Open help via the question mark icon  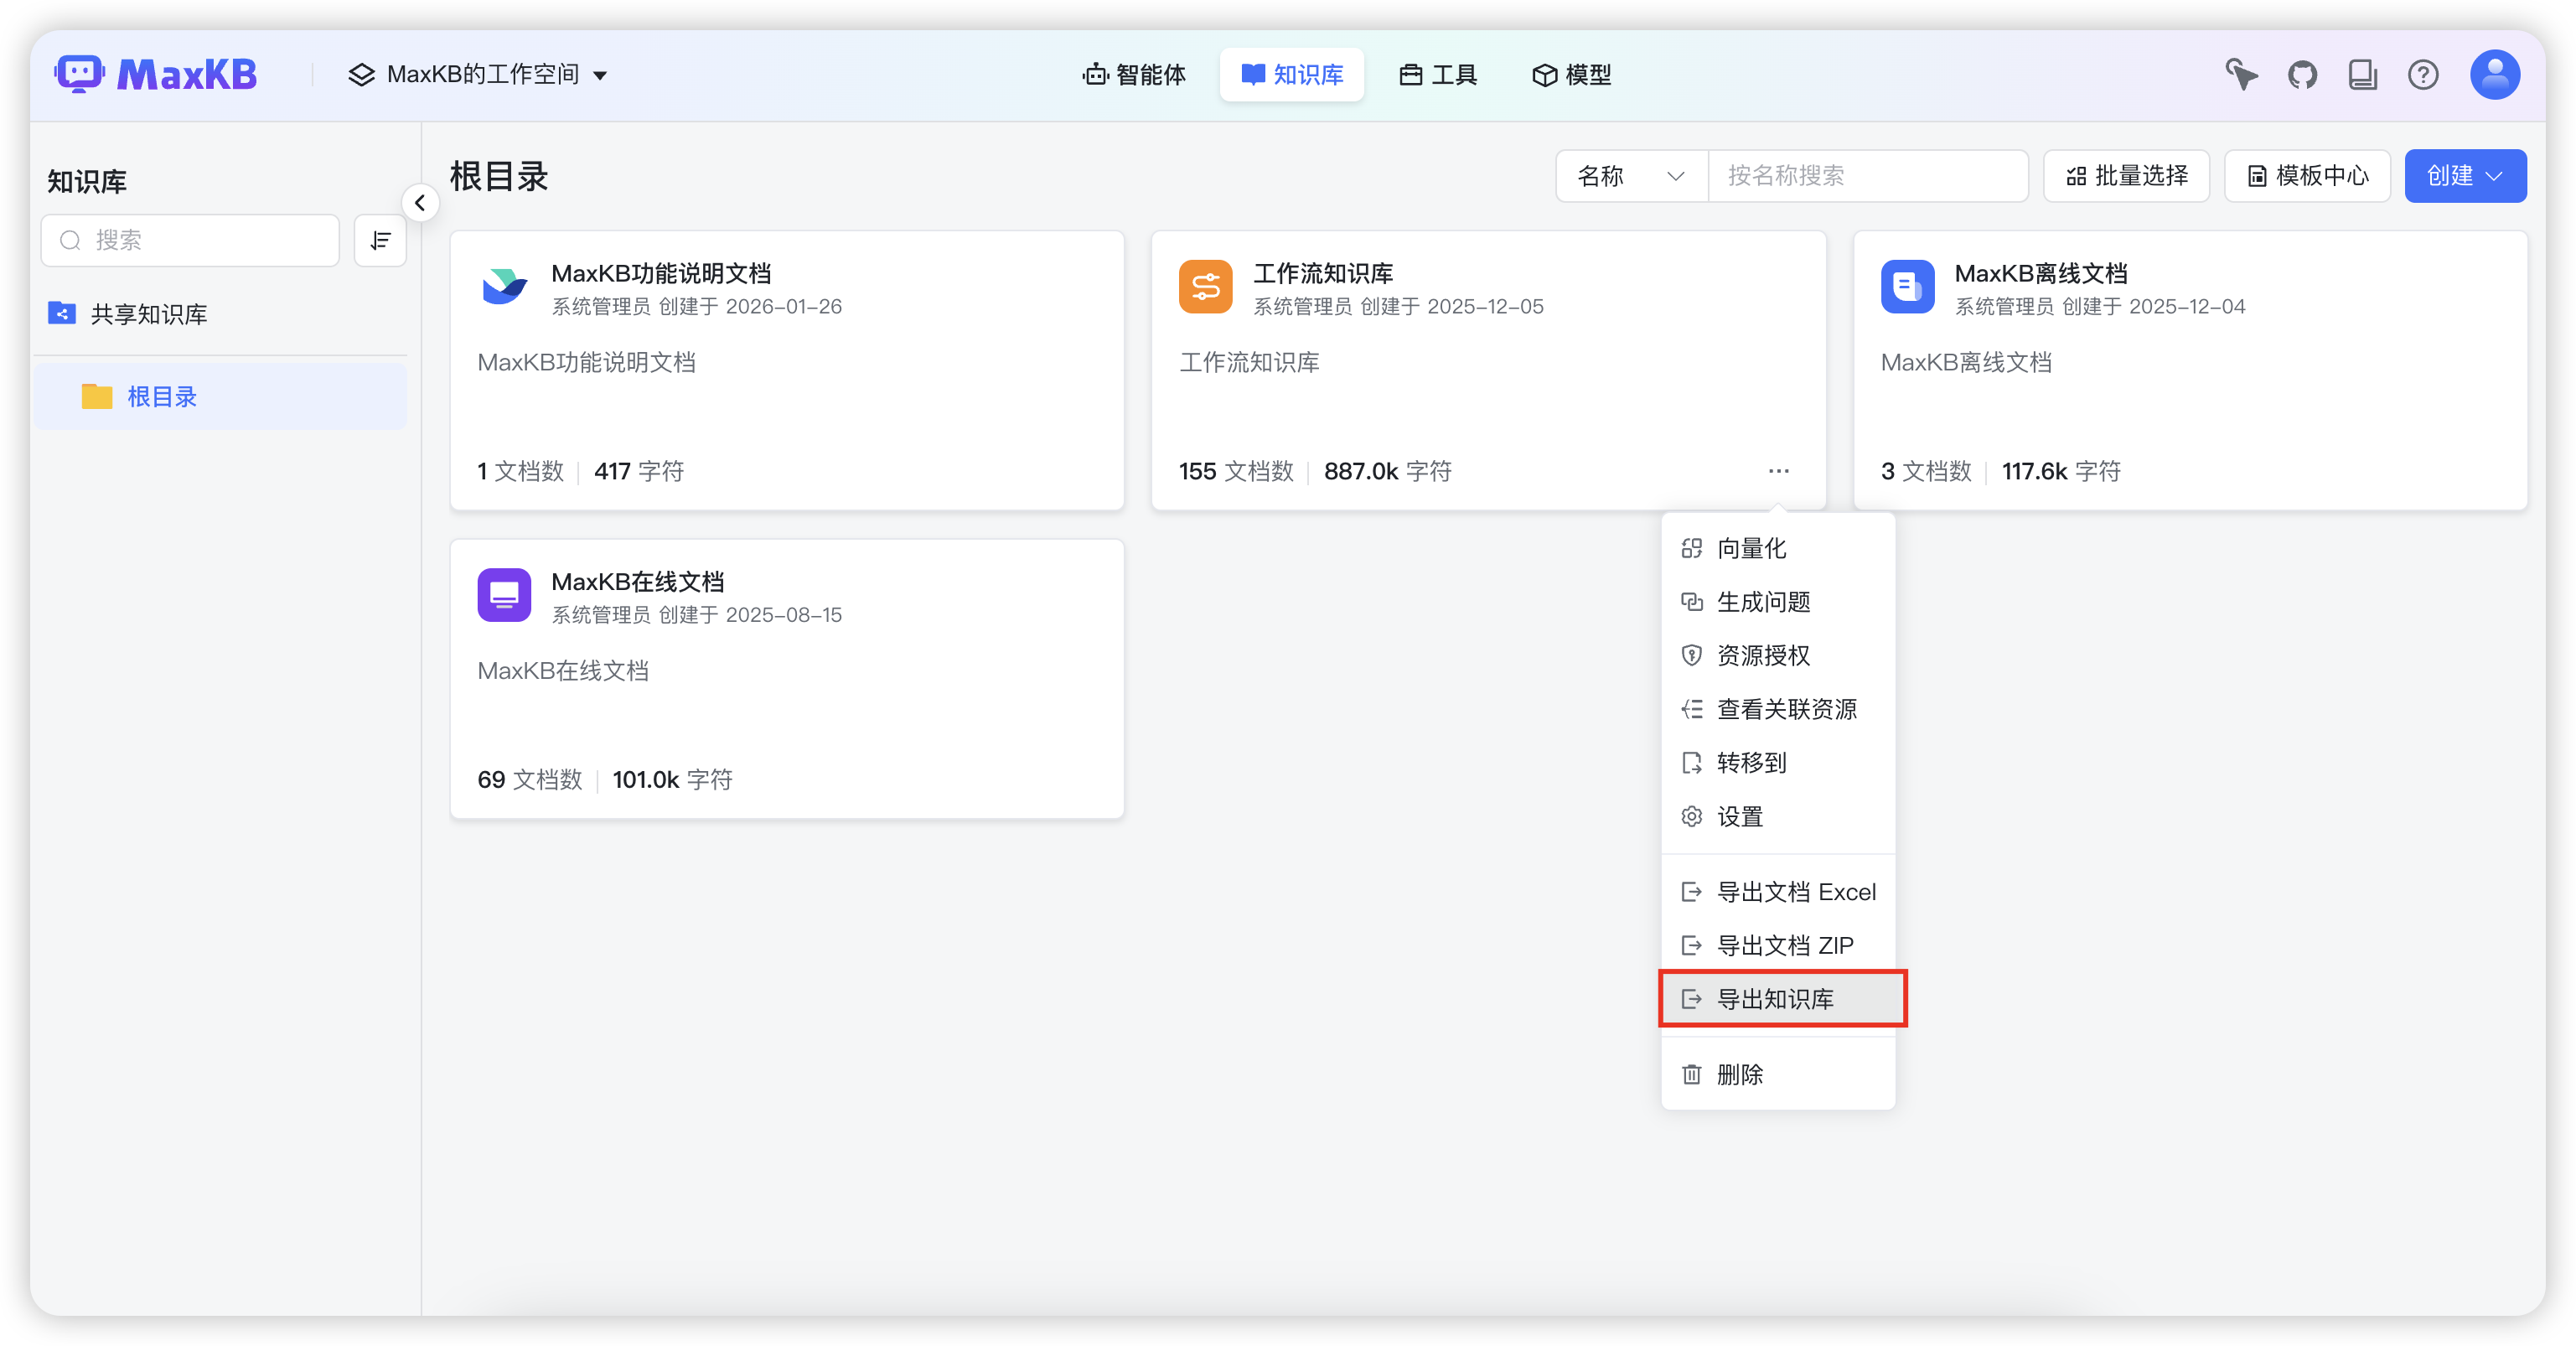(x=2423, y=74)
